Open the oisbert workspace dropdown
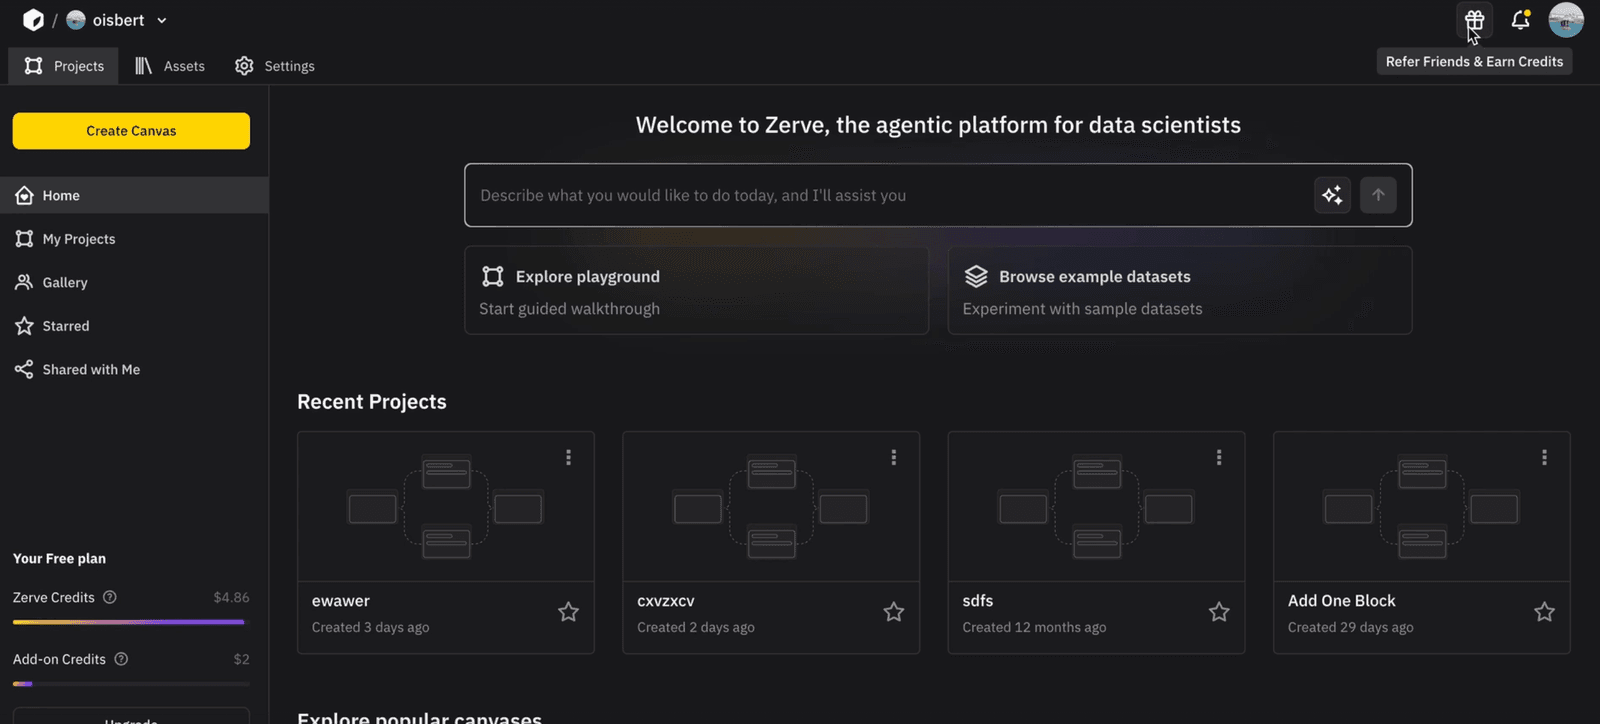Viewport: 1600px width, 724px height. tap(117, 20)
